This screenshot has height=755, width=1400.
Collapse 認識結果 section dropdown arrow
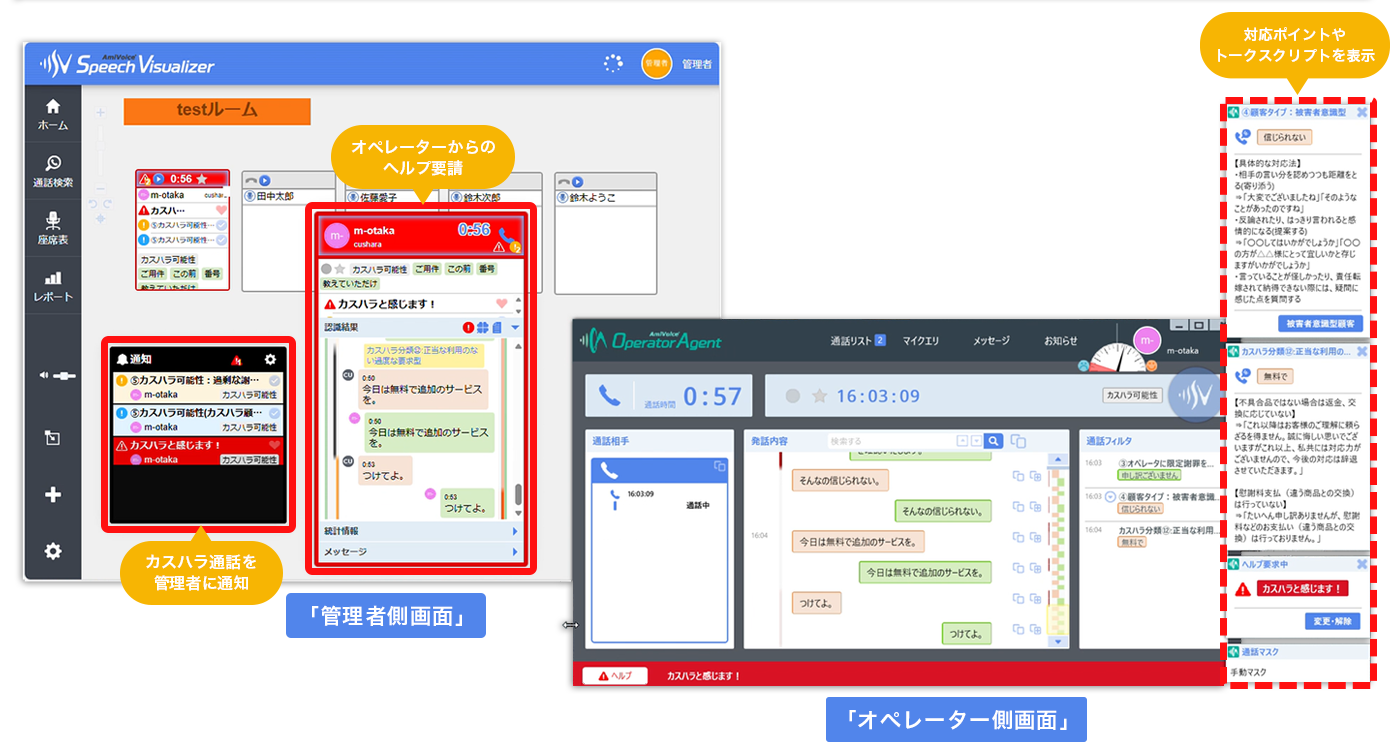(x=515, y=327)
